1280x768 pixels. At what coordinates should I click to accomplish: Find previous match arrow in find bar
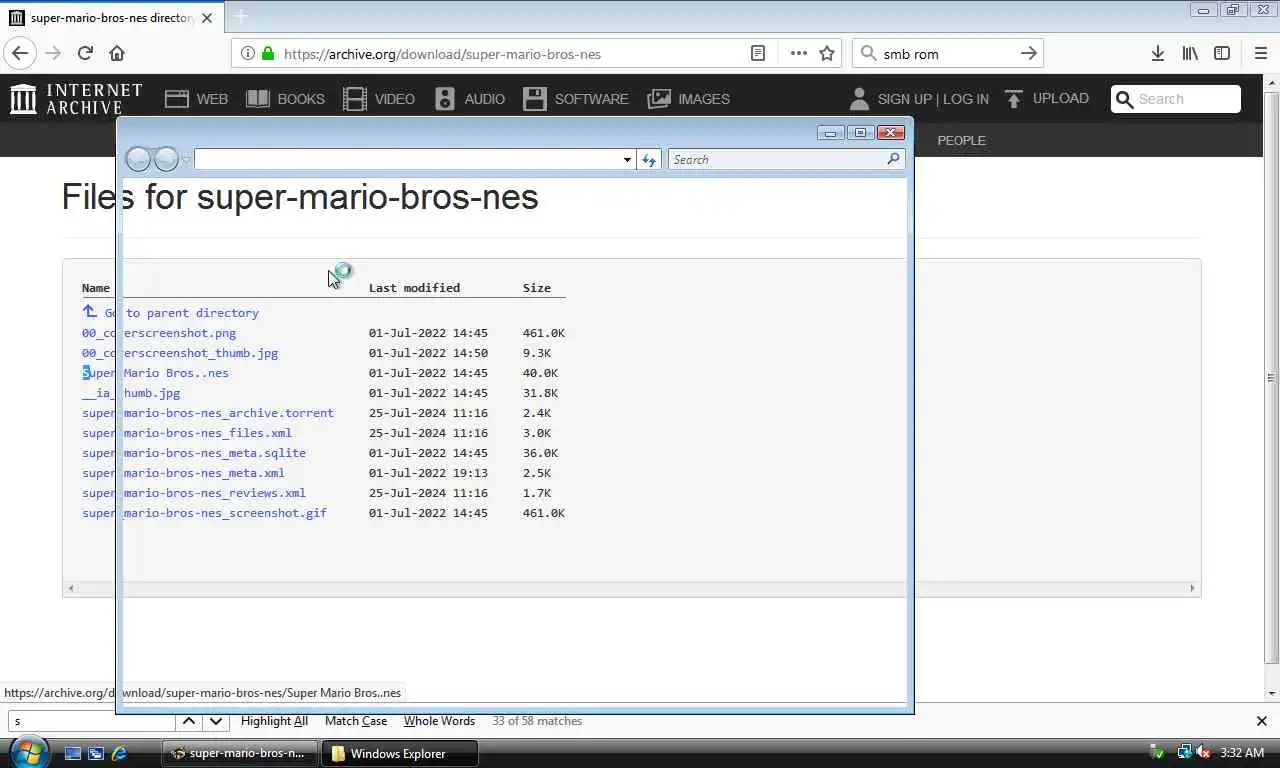(188, 721)
